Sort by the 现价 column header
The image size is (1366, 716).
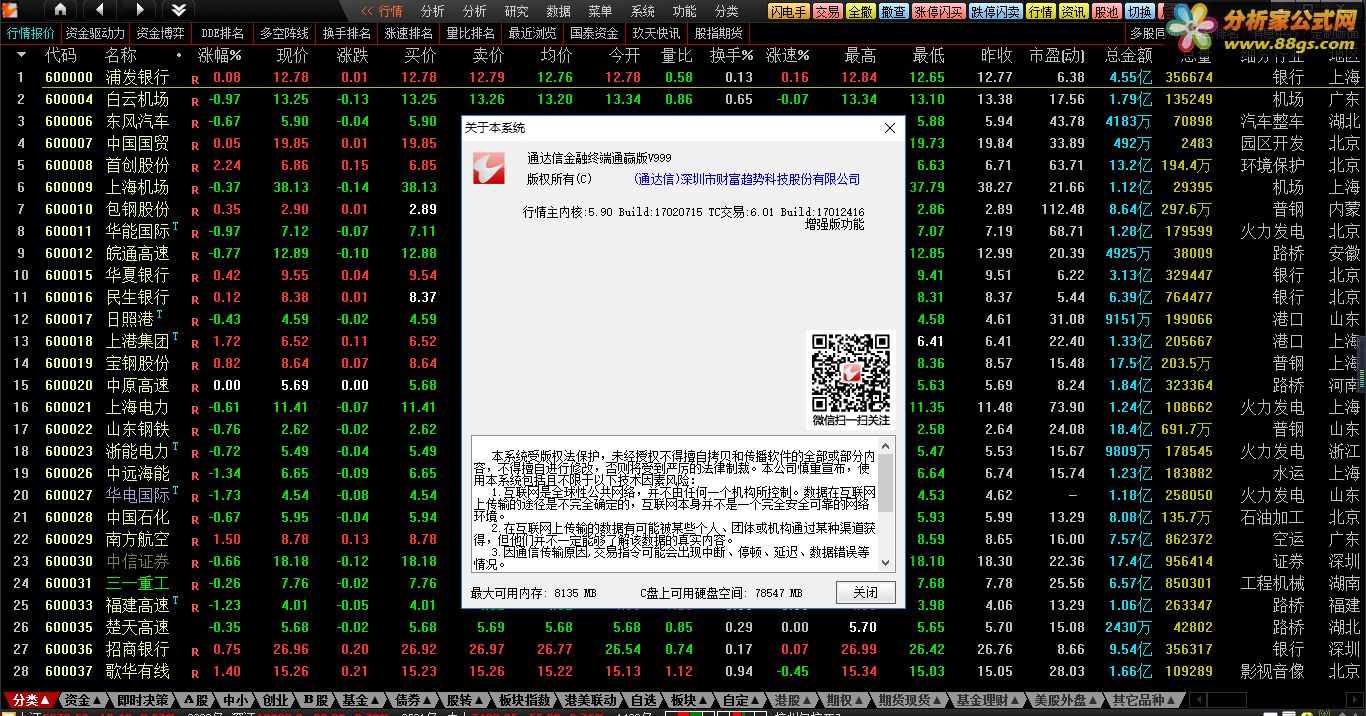[x=292, y=55]
